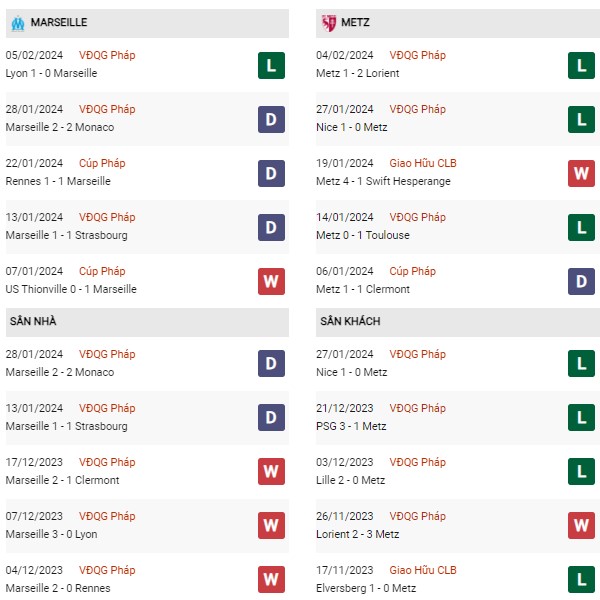Click the L badge for PSG 3 - 1 Metz
The height and width of the screenshot is (600, 600).
[x=581, y=417]
